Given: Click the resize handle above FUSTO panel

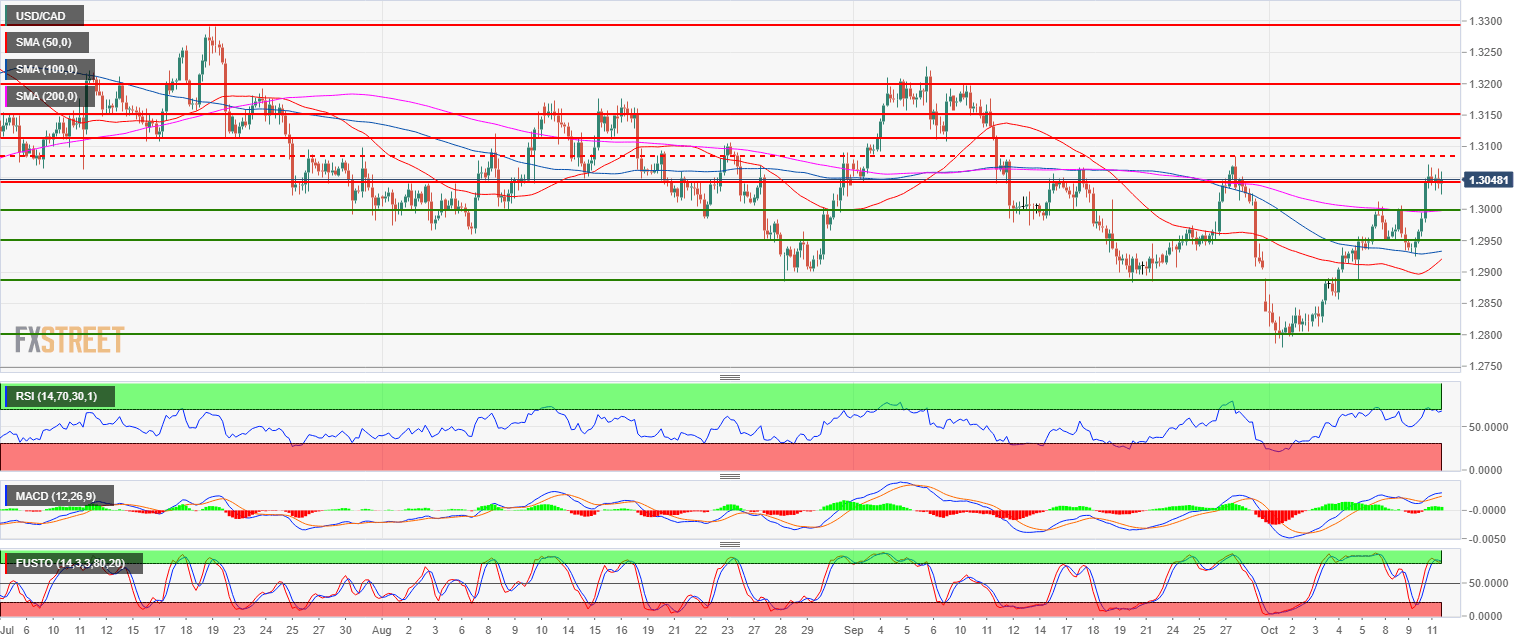Looking at the screenshot, I should click(x=729, y=544).
